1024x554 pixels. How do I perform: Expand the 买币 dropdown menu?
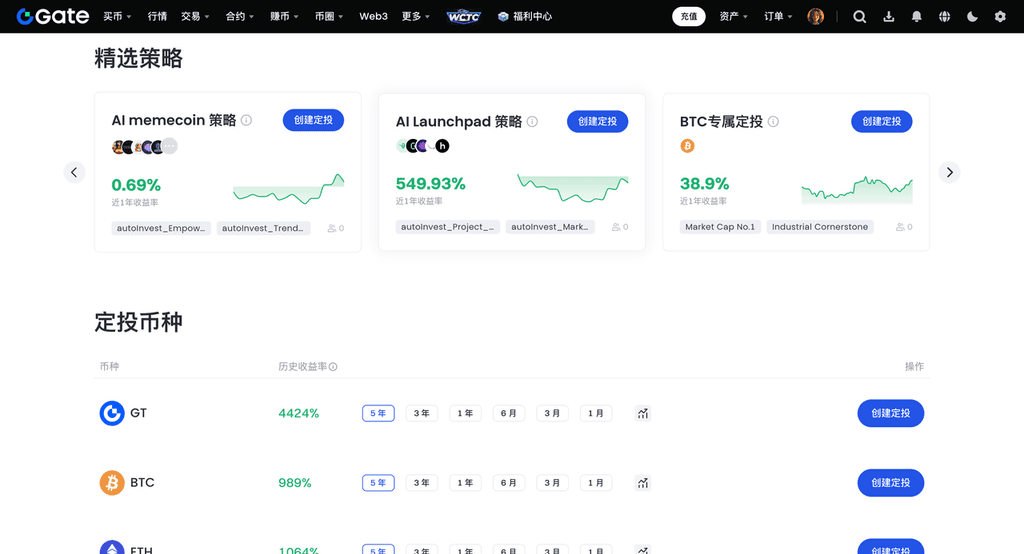(x=116, y=17)
